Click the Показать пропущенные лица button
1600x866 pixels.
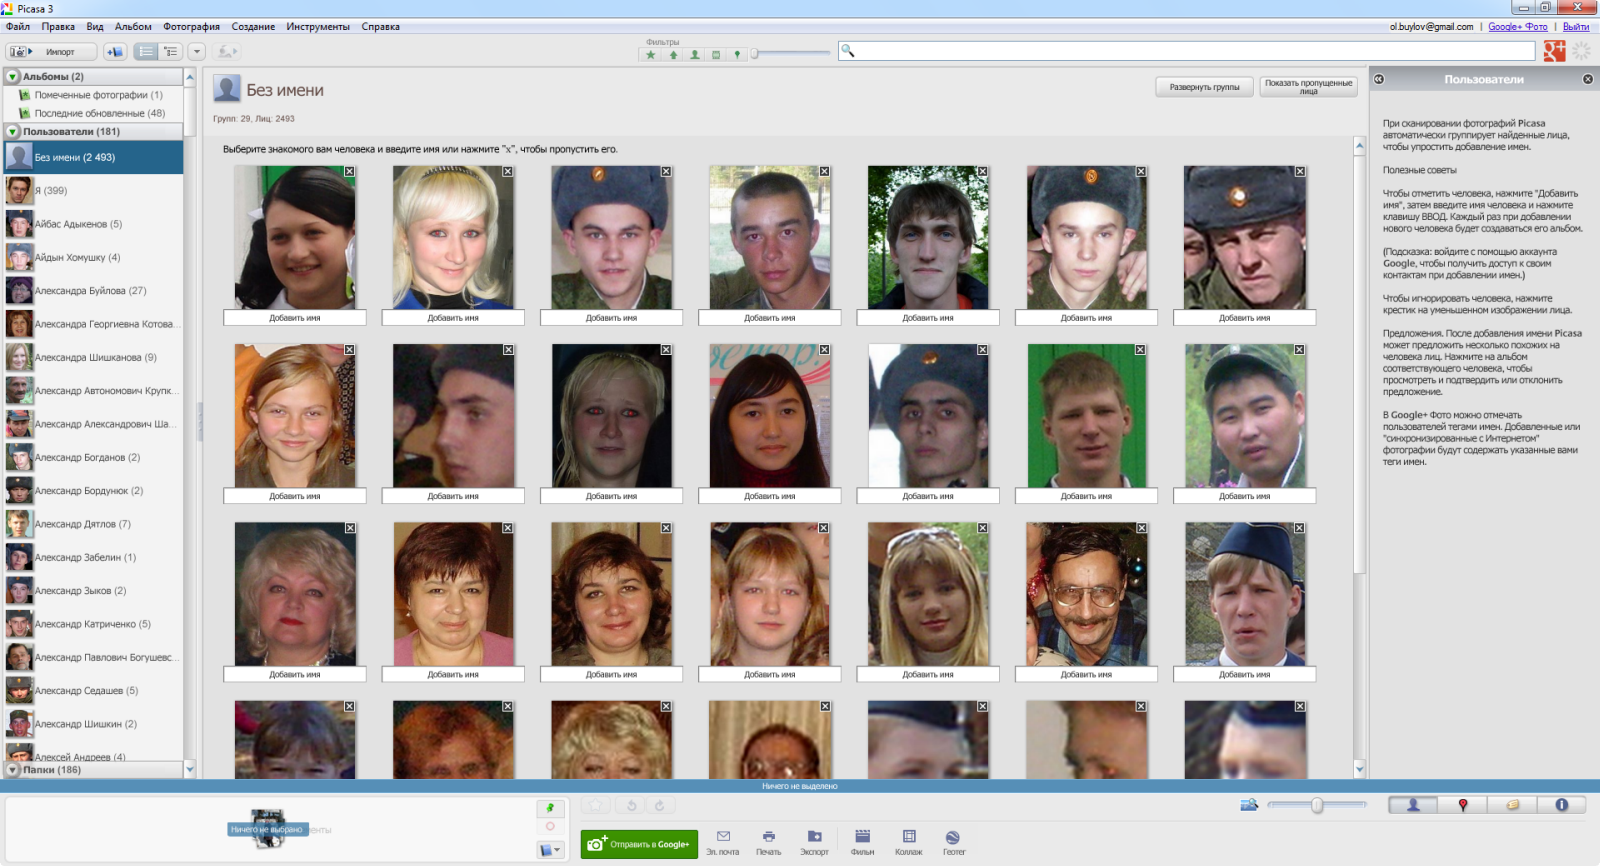[x=1308, y=87]
